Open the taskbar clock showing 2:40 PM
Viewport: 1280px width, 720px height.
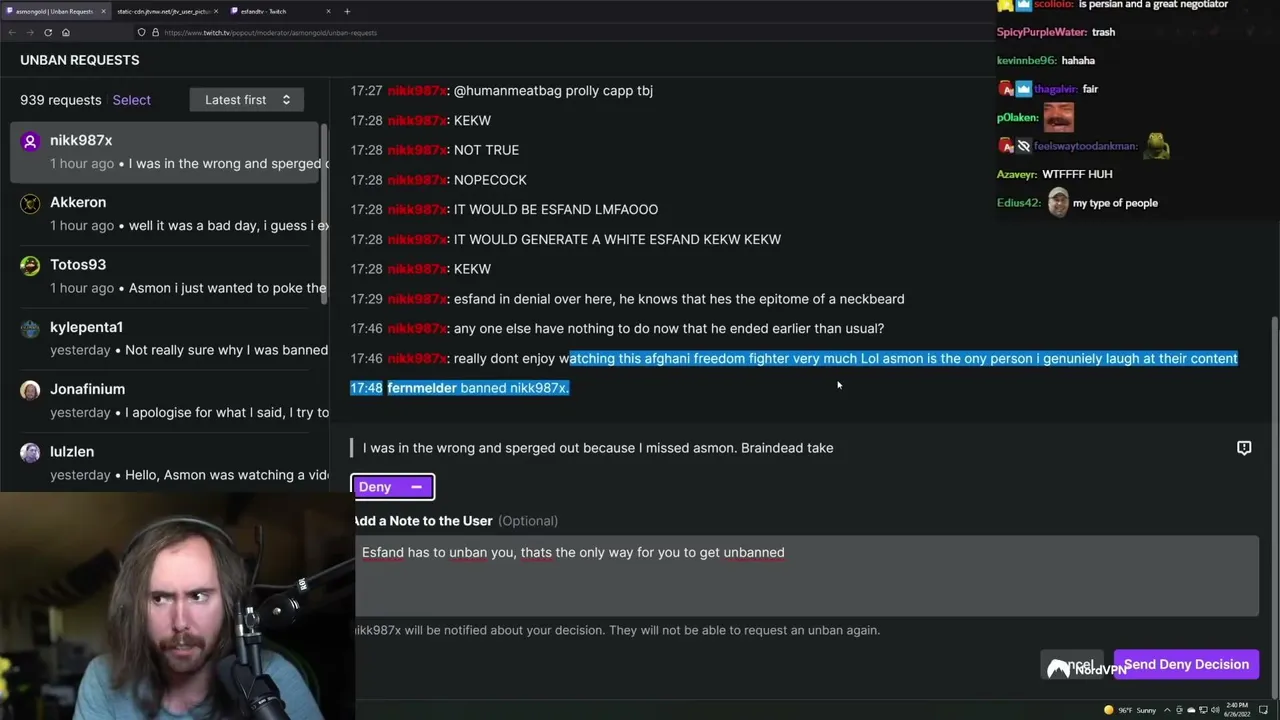tap(1235, 710)
